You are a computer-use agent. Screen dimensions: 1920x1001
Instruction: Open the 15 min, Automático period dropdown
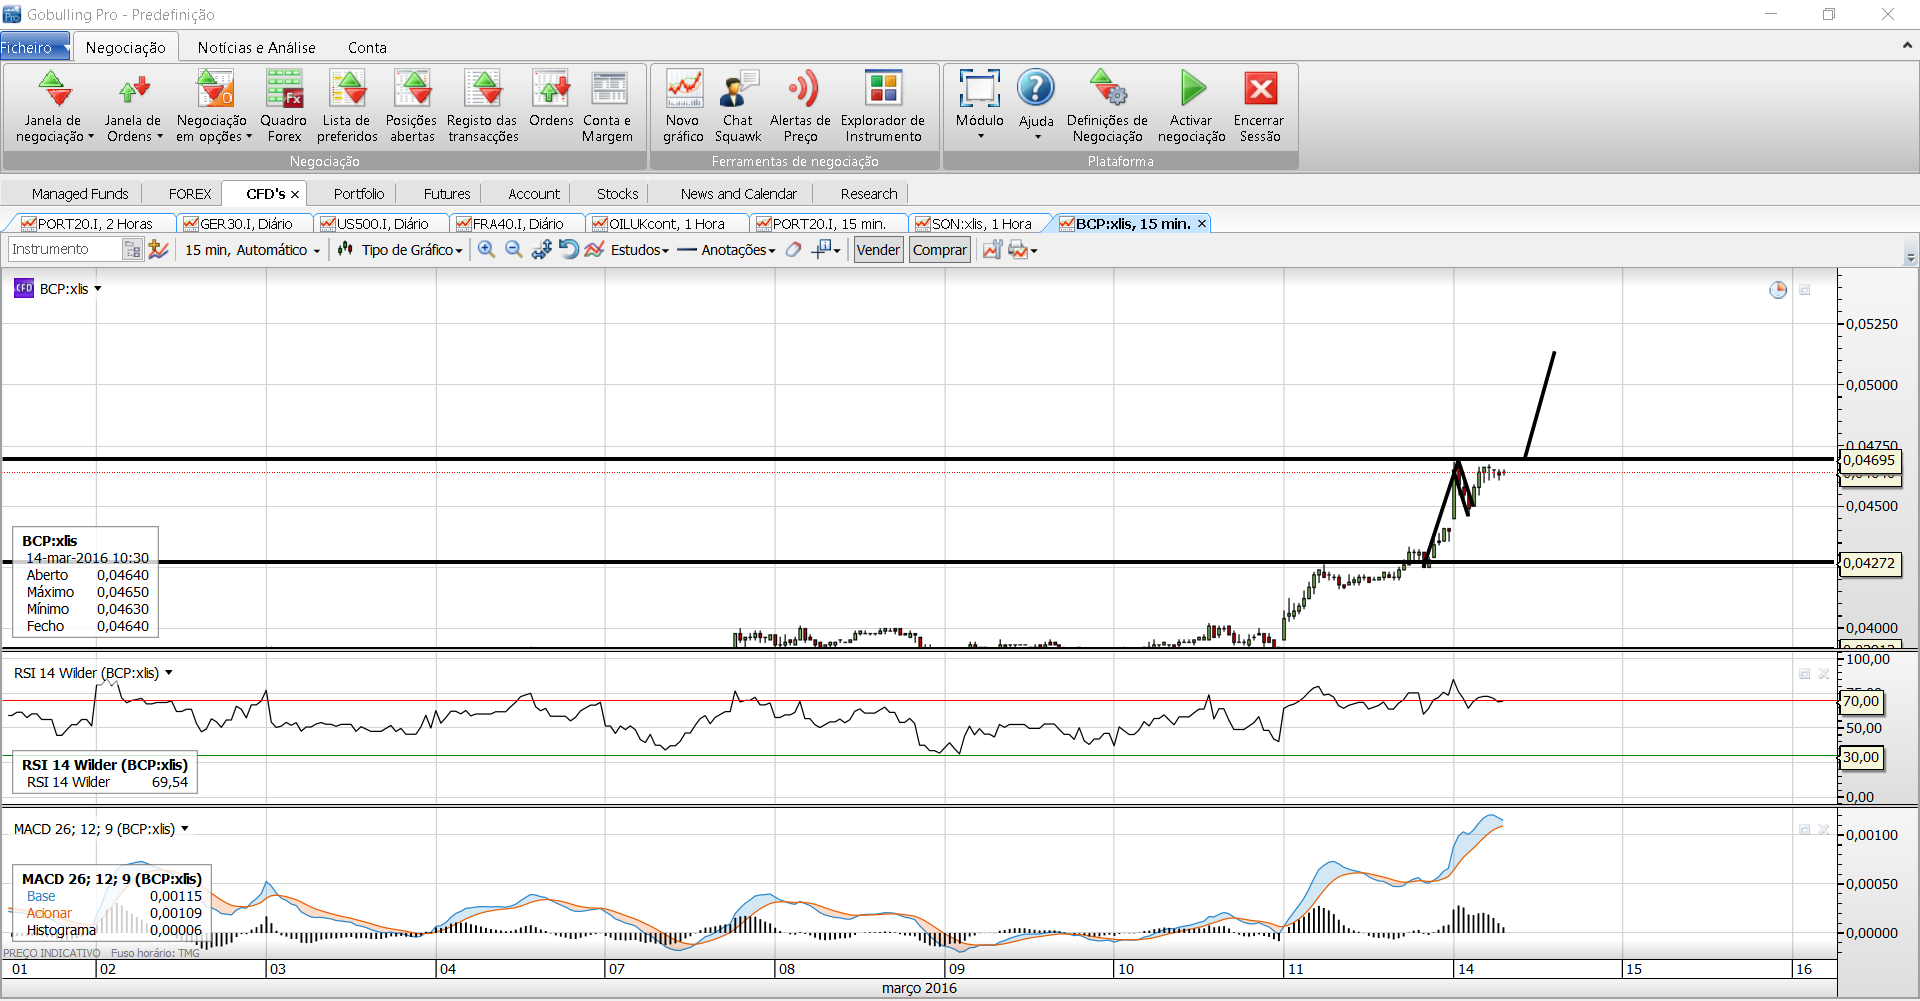click(x=252, y=250)
